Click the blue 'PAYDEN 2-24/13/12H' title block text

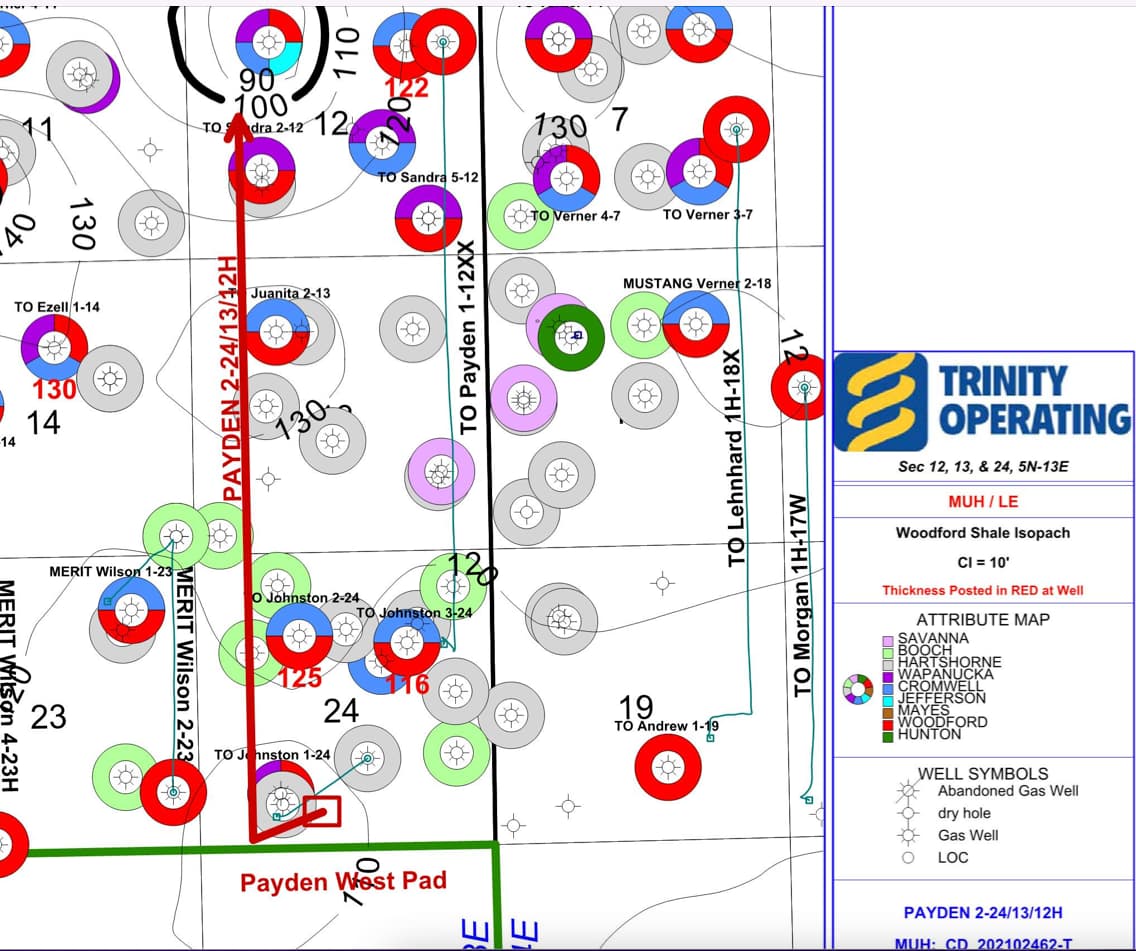click(x=983, y=913)
